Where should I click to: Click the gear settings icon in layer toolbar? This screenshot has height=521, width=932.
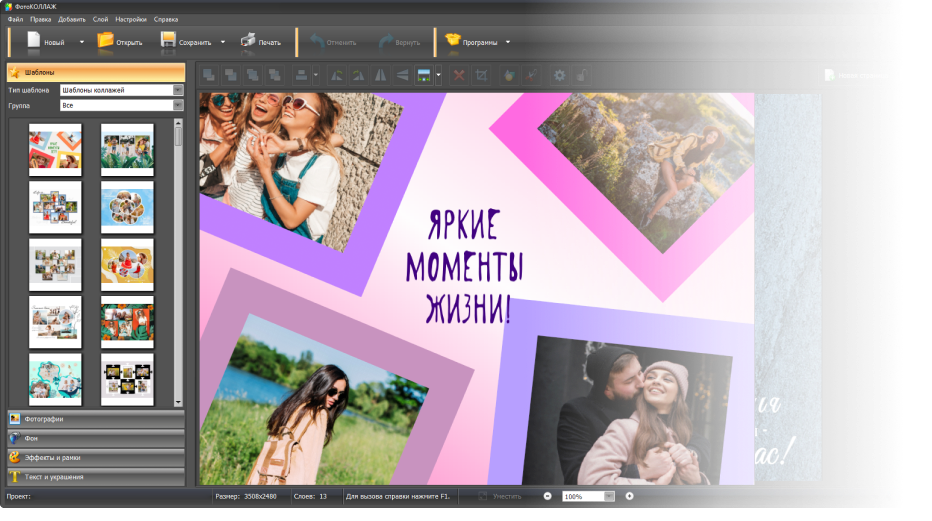[559, 75]
